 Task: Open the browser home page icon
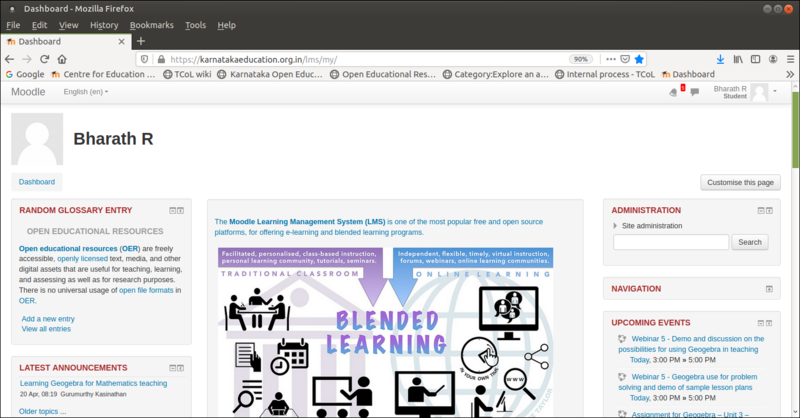click(x=62, y=59)
